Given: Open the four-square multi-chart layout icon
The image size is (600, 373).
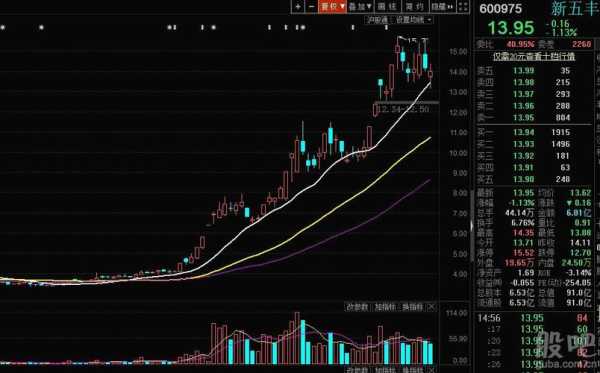Looking at the screenshot, I should pos(463,7).
